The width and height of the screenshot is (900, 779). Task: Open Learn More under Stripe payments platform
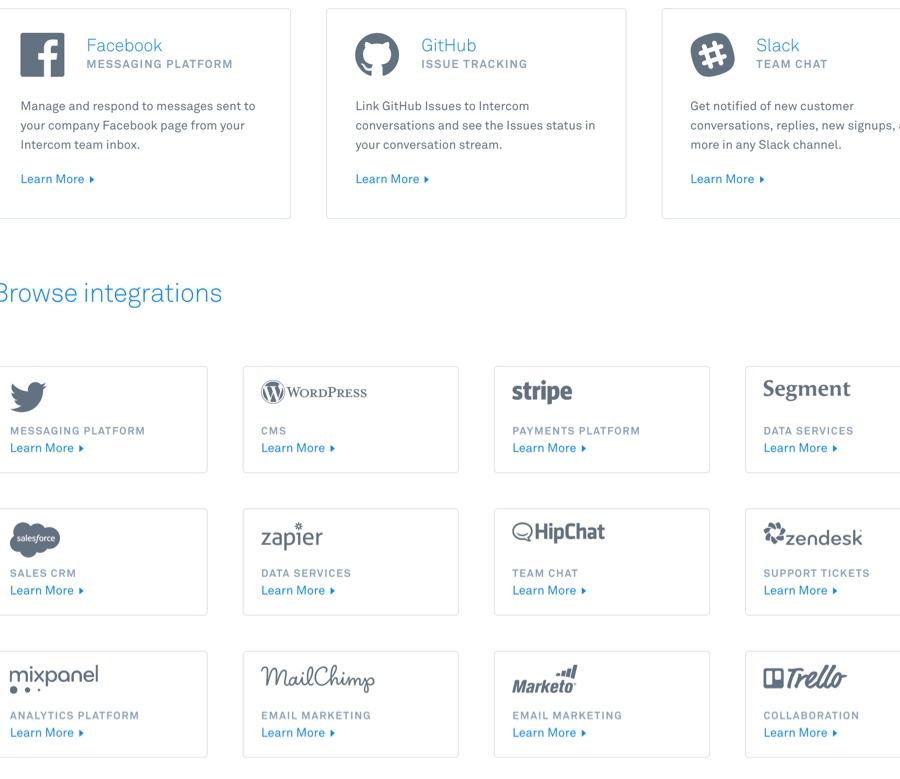point(549,448)
